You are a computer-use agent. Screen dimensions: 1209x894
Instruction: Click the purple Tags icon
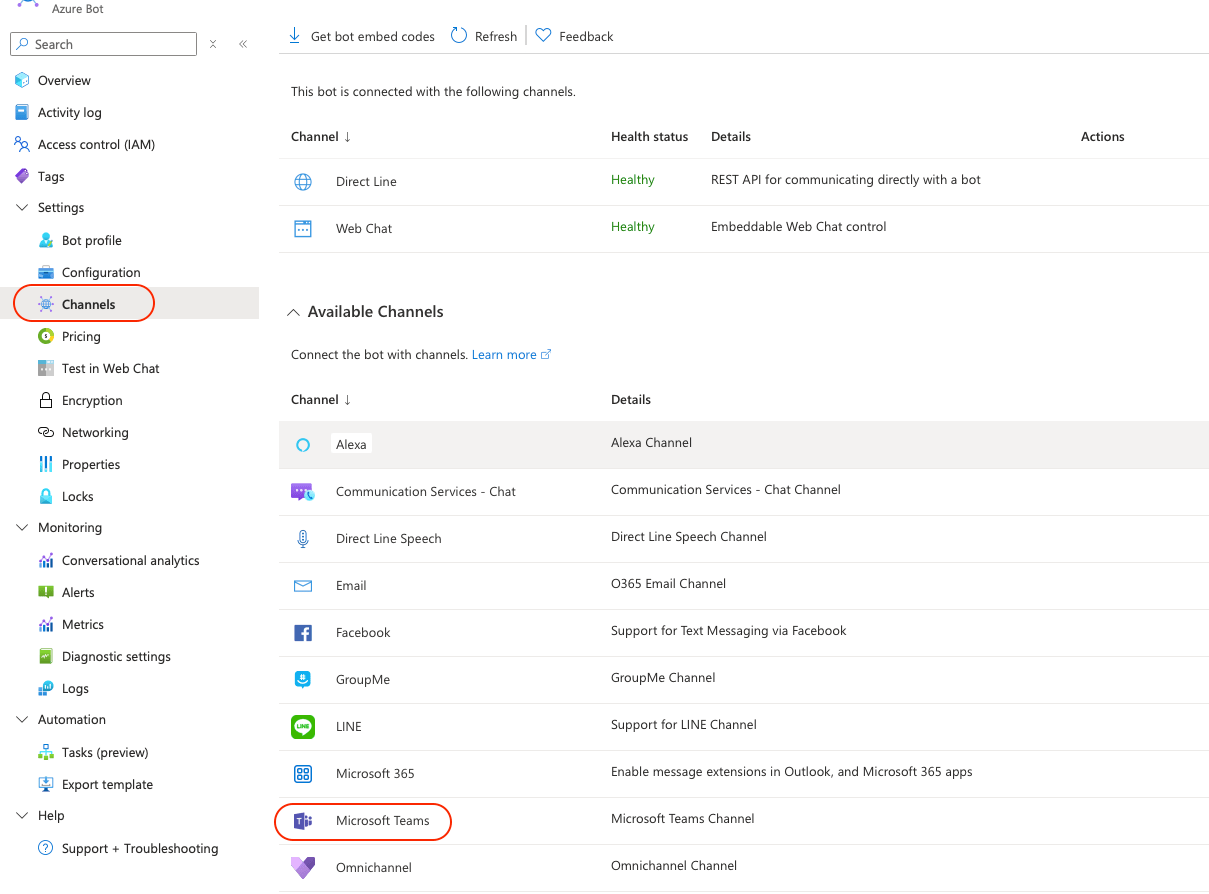(x=22, y=176)
